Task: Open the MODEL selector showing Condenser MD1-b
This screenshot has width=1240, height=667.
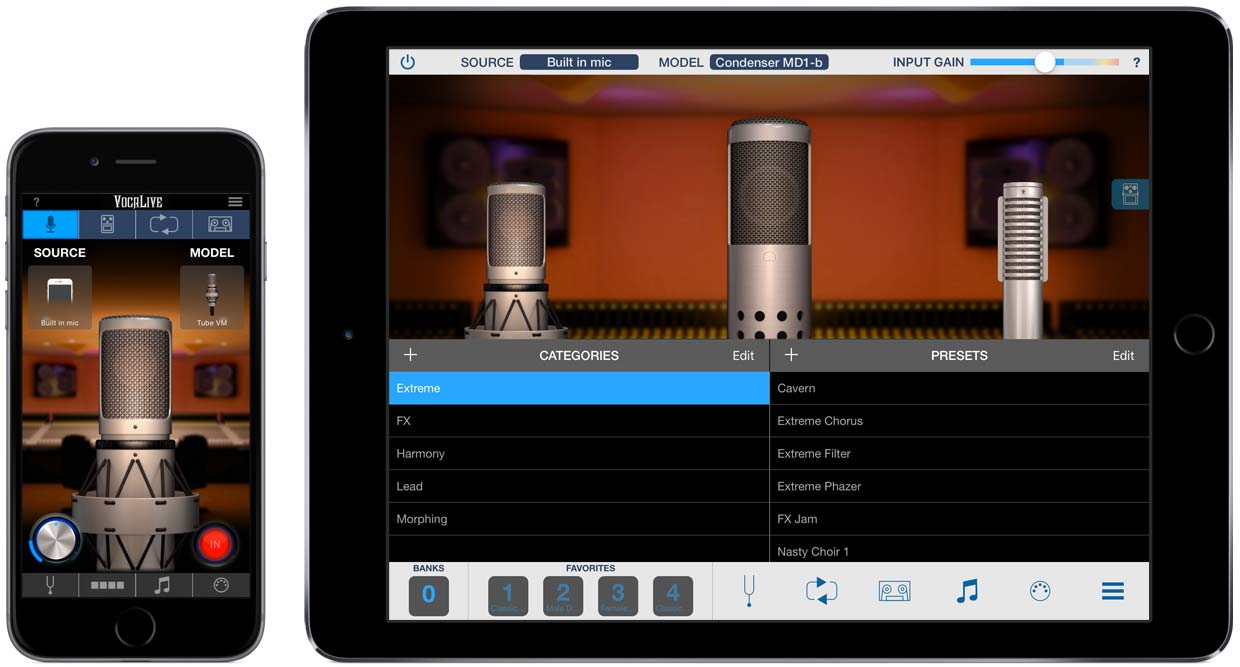Action: click(x=769, y=62)
